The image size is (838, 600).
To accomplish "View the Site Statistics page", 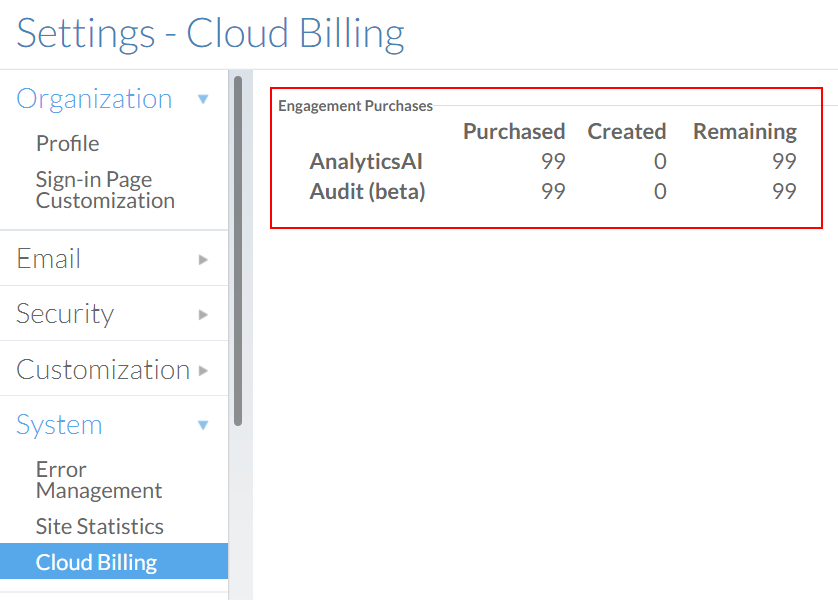I will 99,526.
